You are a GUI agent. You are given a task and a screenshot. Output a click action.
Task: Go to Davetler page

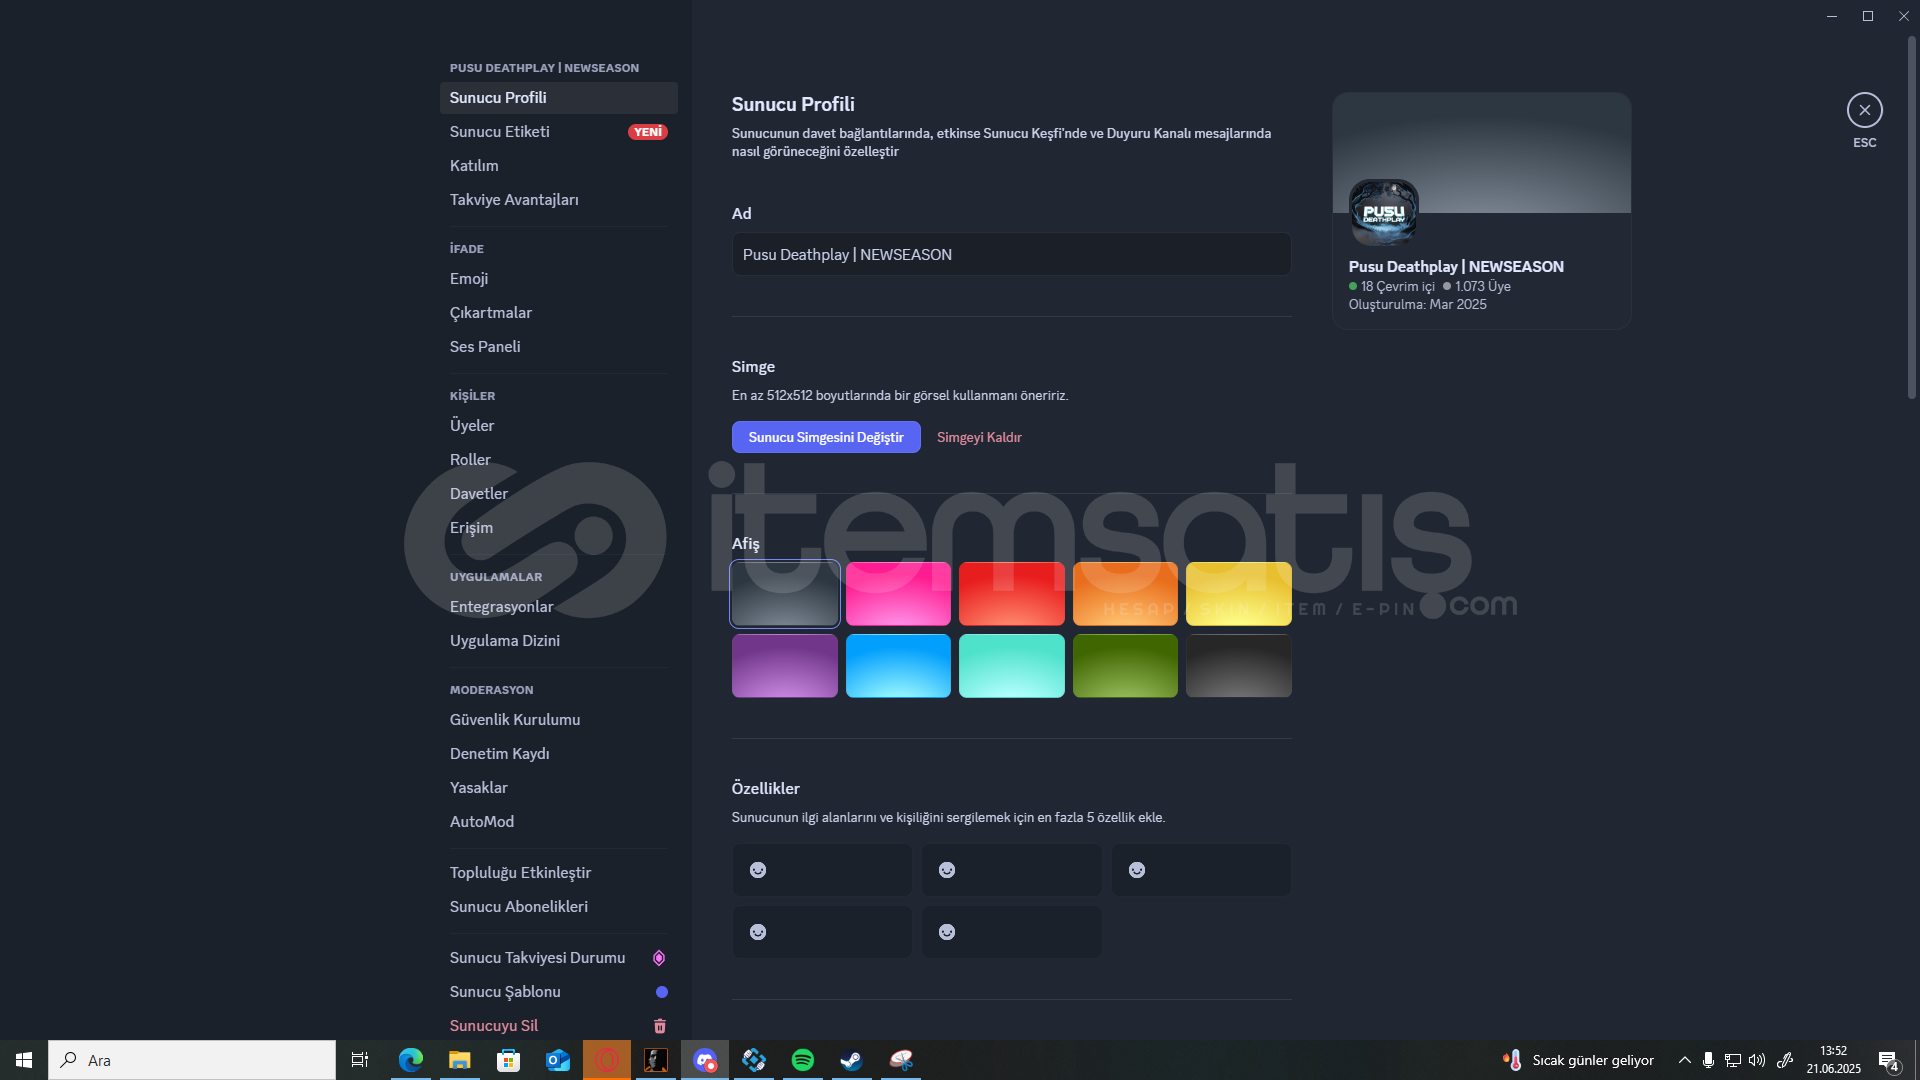click(558, 494)
